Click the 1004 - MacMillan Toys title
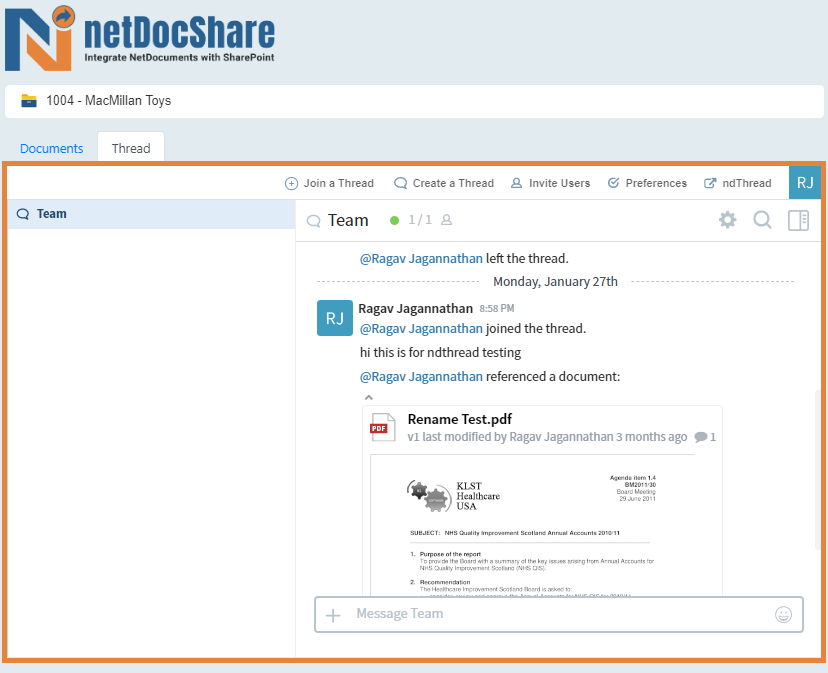Image resolution: width=828 pixels, height=673 pixels. (109, 100)
